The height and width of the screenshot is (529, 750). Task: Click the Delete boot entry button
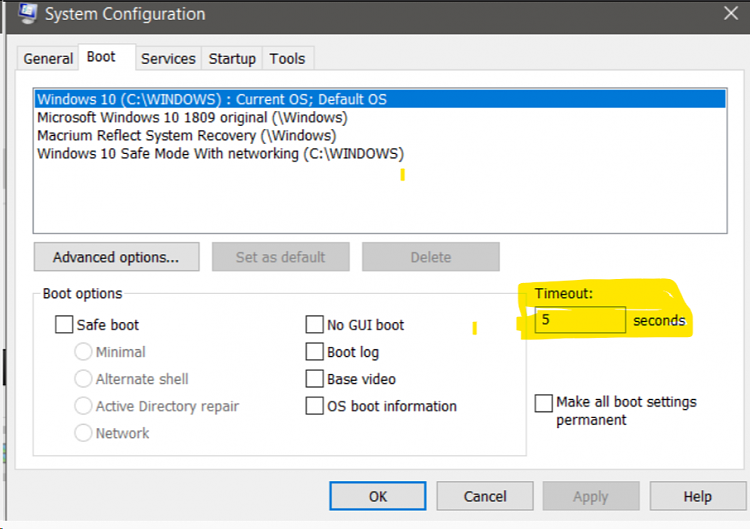click(x=430, y=257)
